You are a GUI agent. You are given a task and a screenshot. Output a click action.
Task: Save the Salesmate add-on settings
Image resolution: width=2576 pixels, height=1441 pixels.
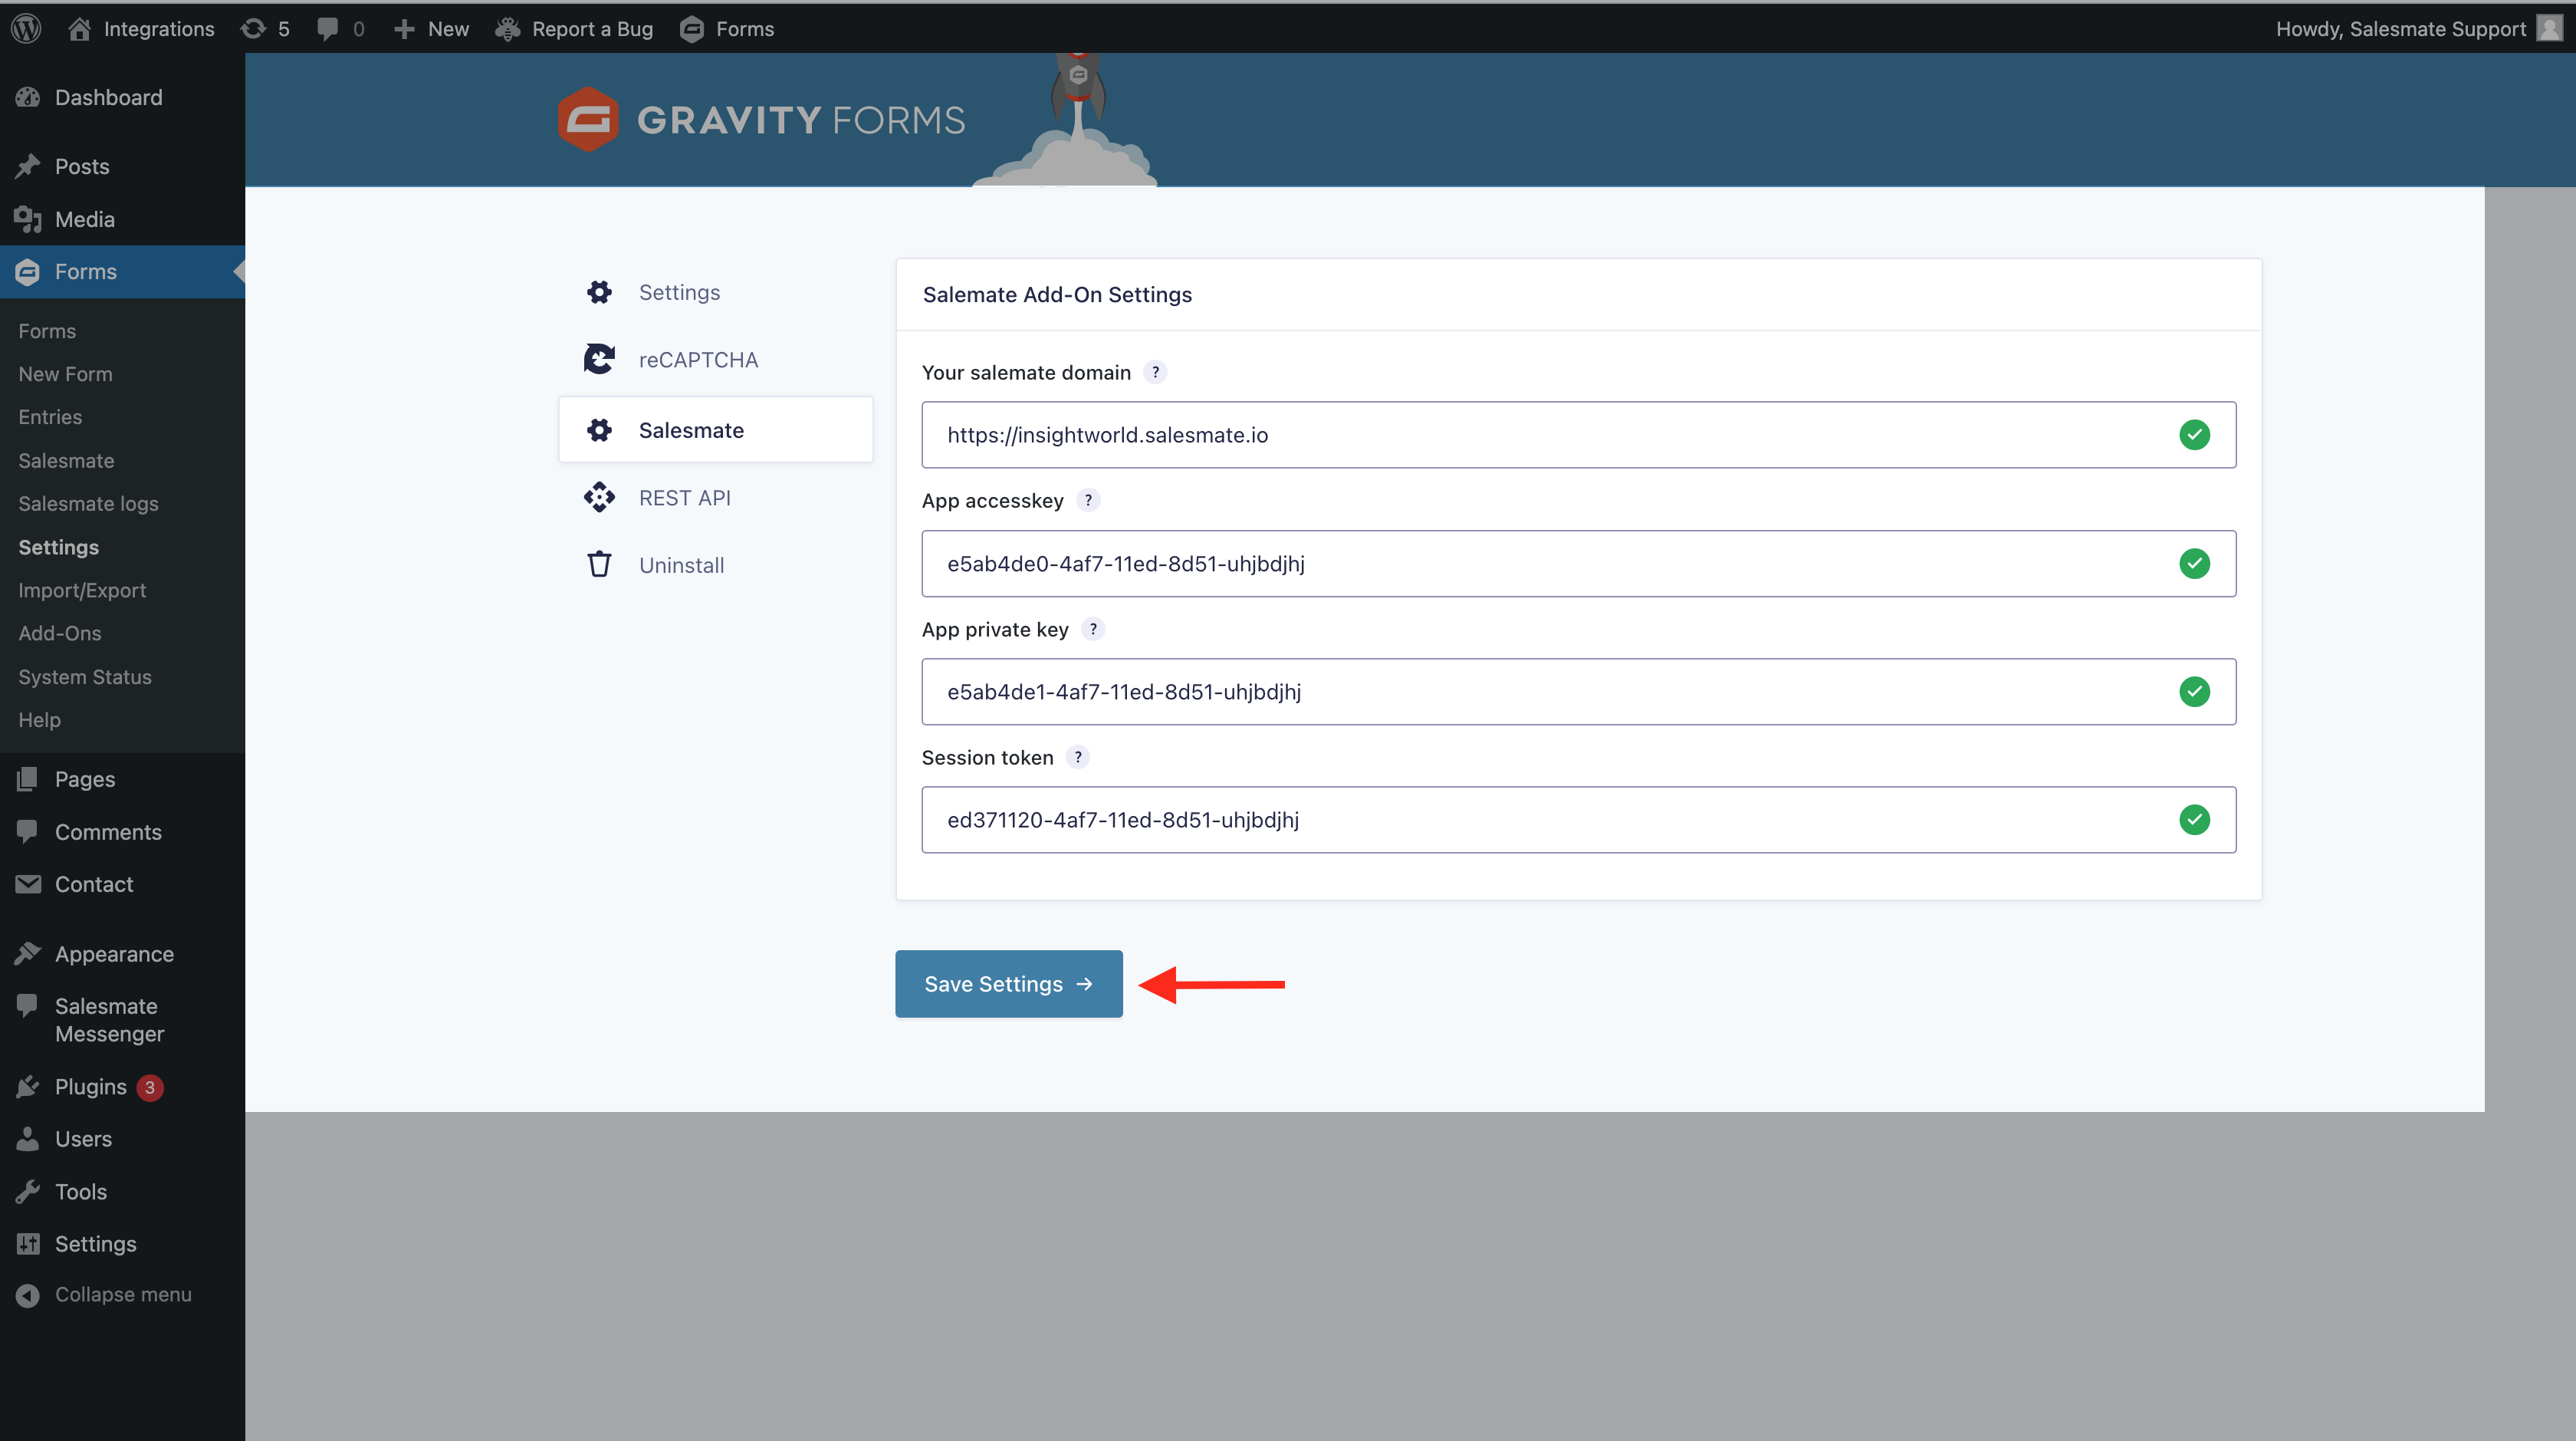click(1008, 984)
